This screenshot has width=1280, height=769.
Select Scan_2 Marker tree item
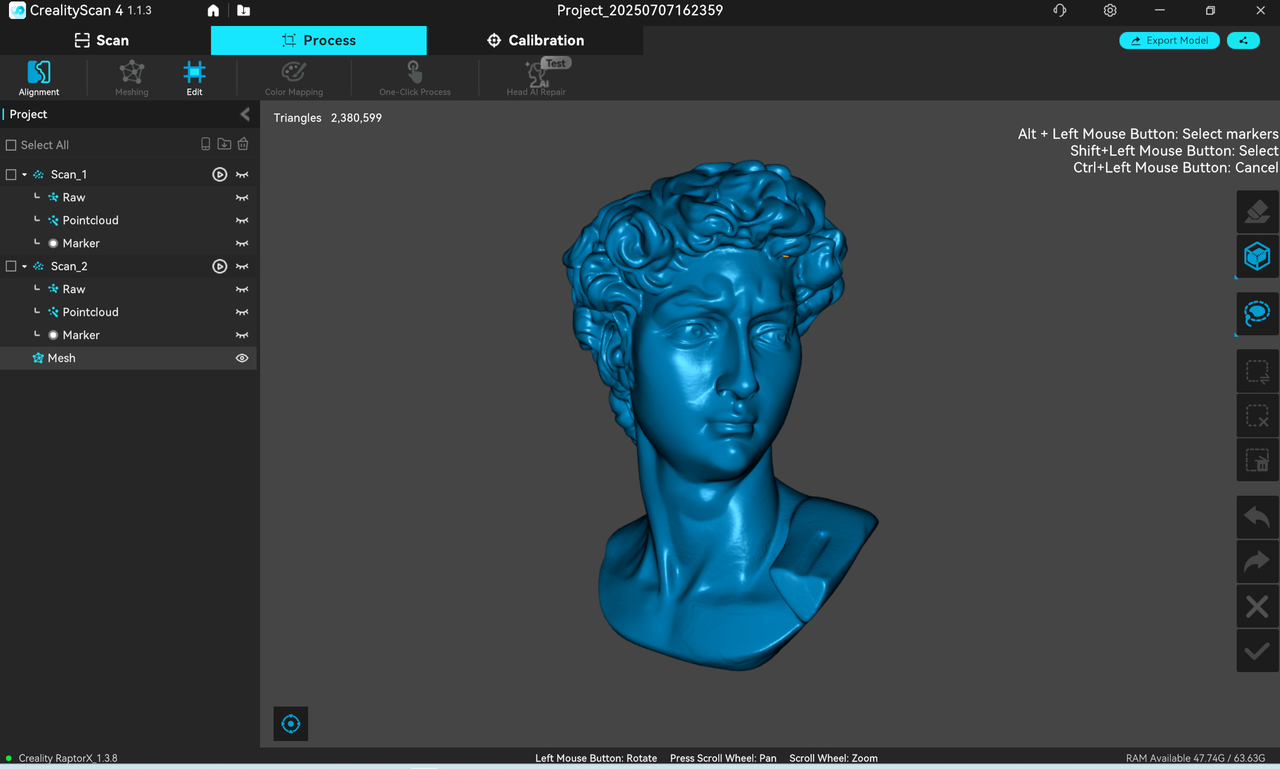[x=81, y=335]
